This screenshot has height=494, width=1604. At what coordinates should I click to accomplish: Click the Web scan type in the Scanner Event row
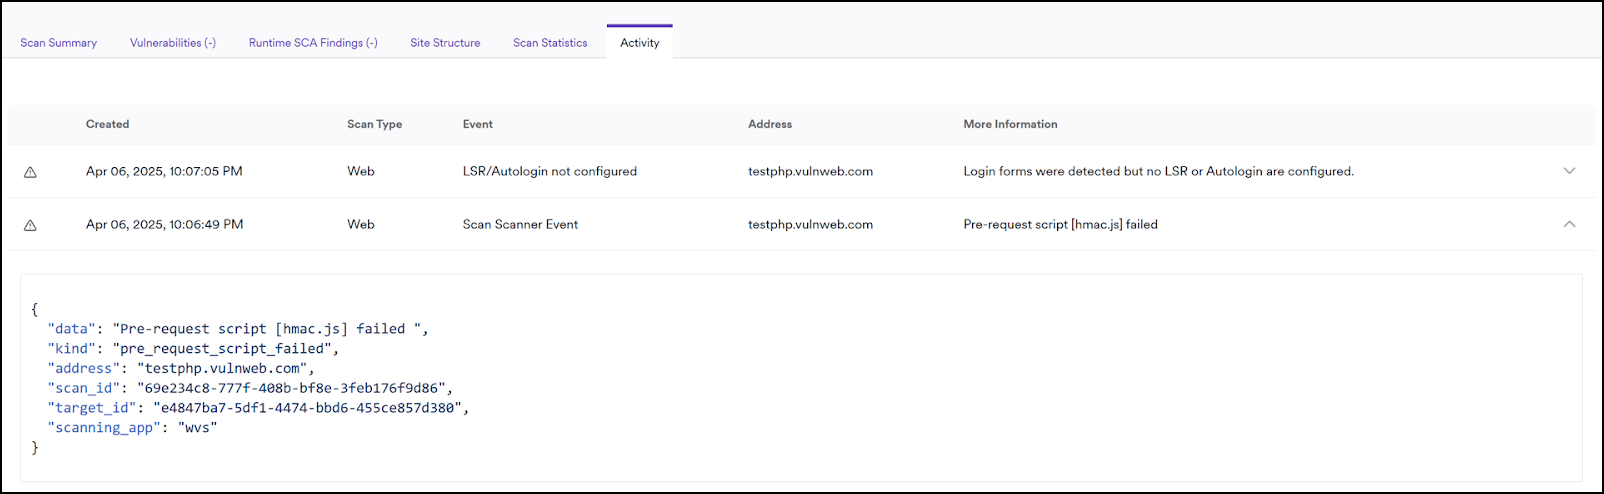click(x=361, y=224)
